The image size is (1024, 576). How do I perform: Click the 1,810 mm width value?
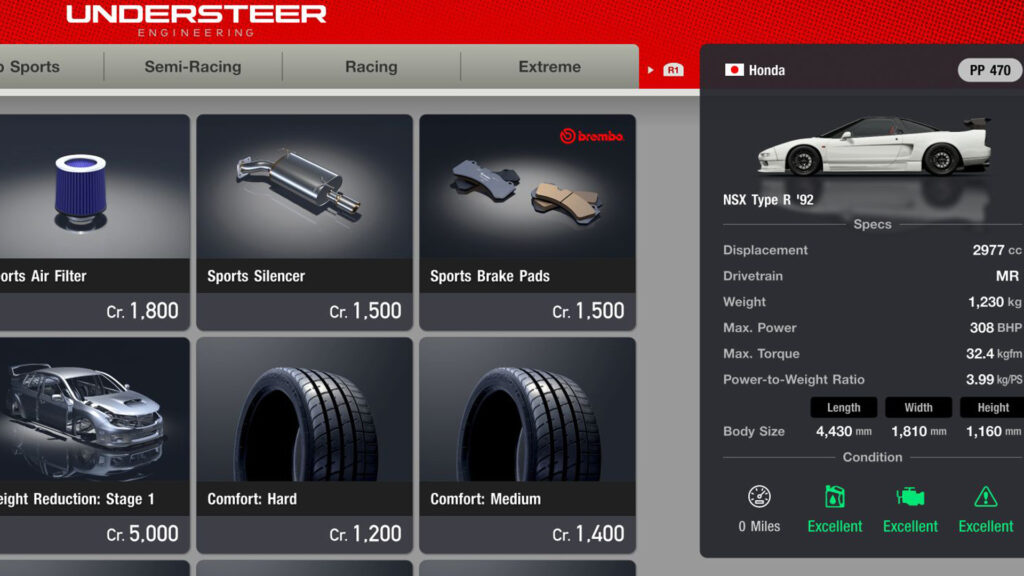pos(919,431)
